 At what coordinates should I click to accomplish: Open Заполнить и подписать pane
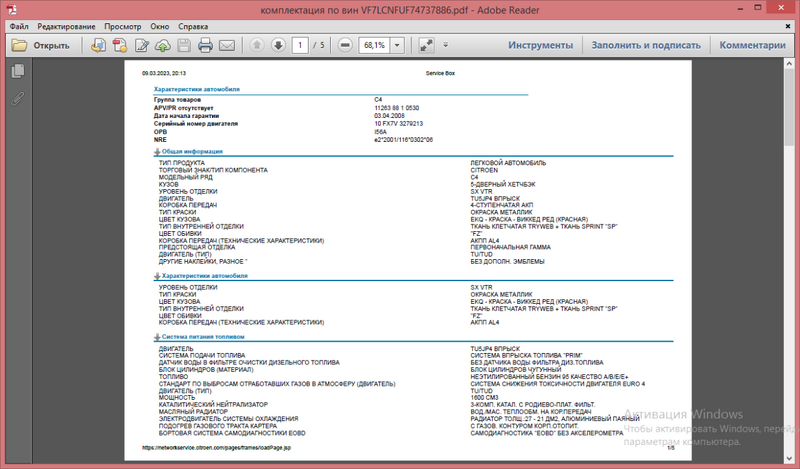645,45
